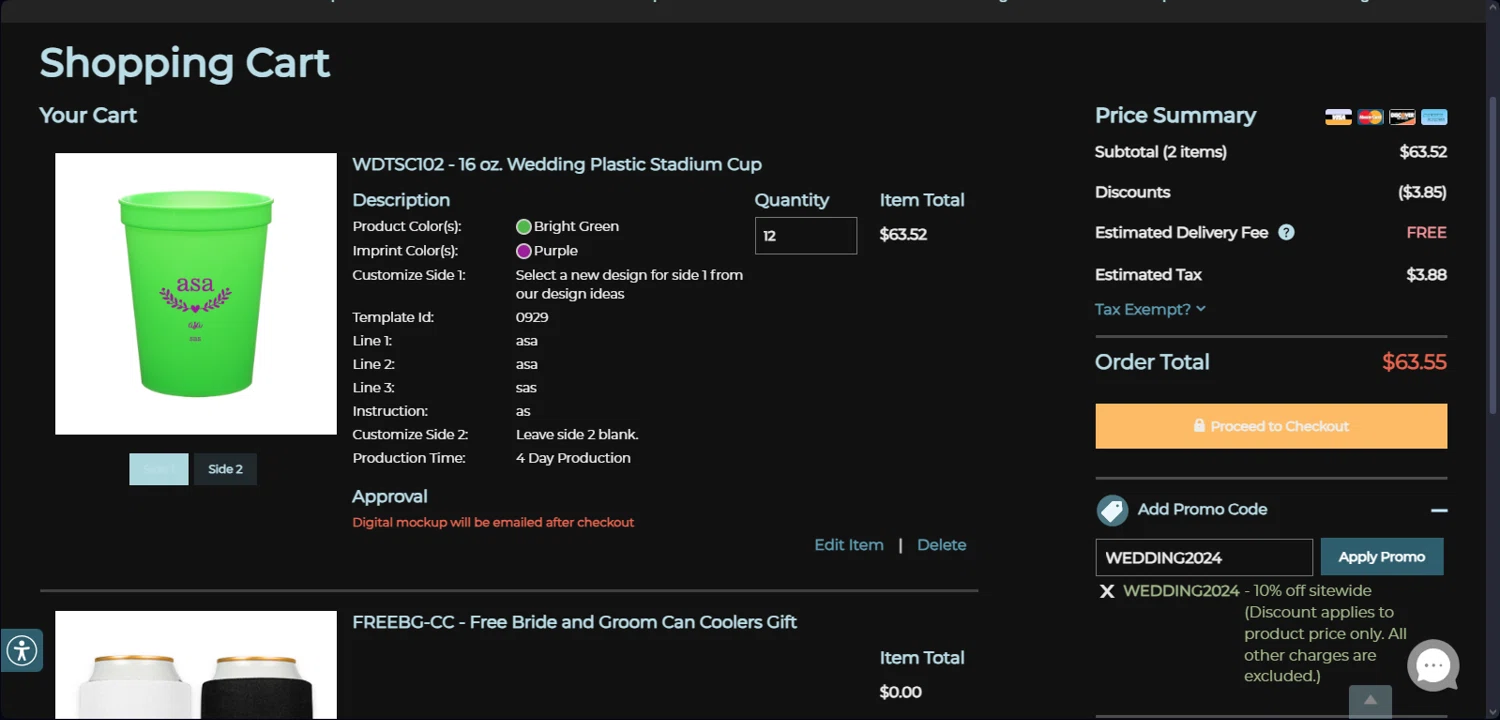Viewport: 1500px width, 720px height.
Task: Click the Bright Green color swatch
Action: 523,227
